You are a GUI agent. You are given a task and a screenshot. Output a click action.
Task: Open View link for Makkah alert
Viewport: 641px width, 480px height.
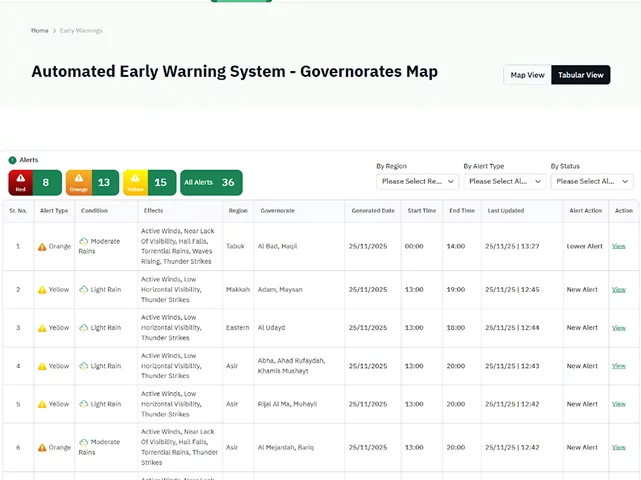619,289
